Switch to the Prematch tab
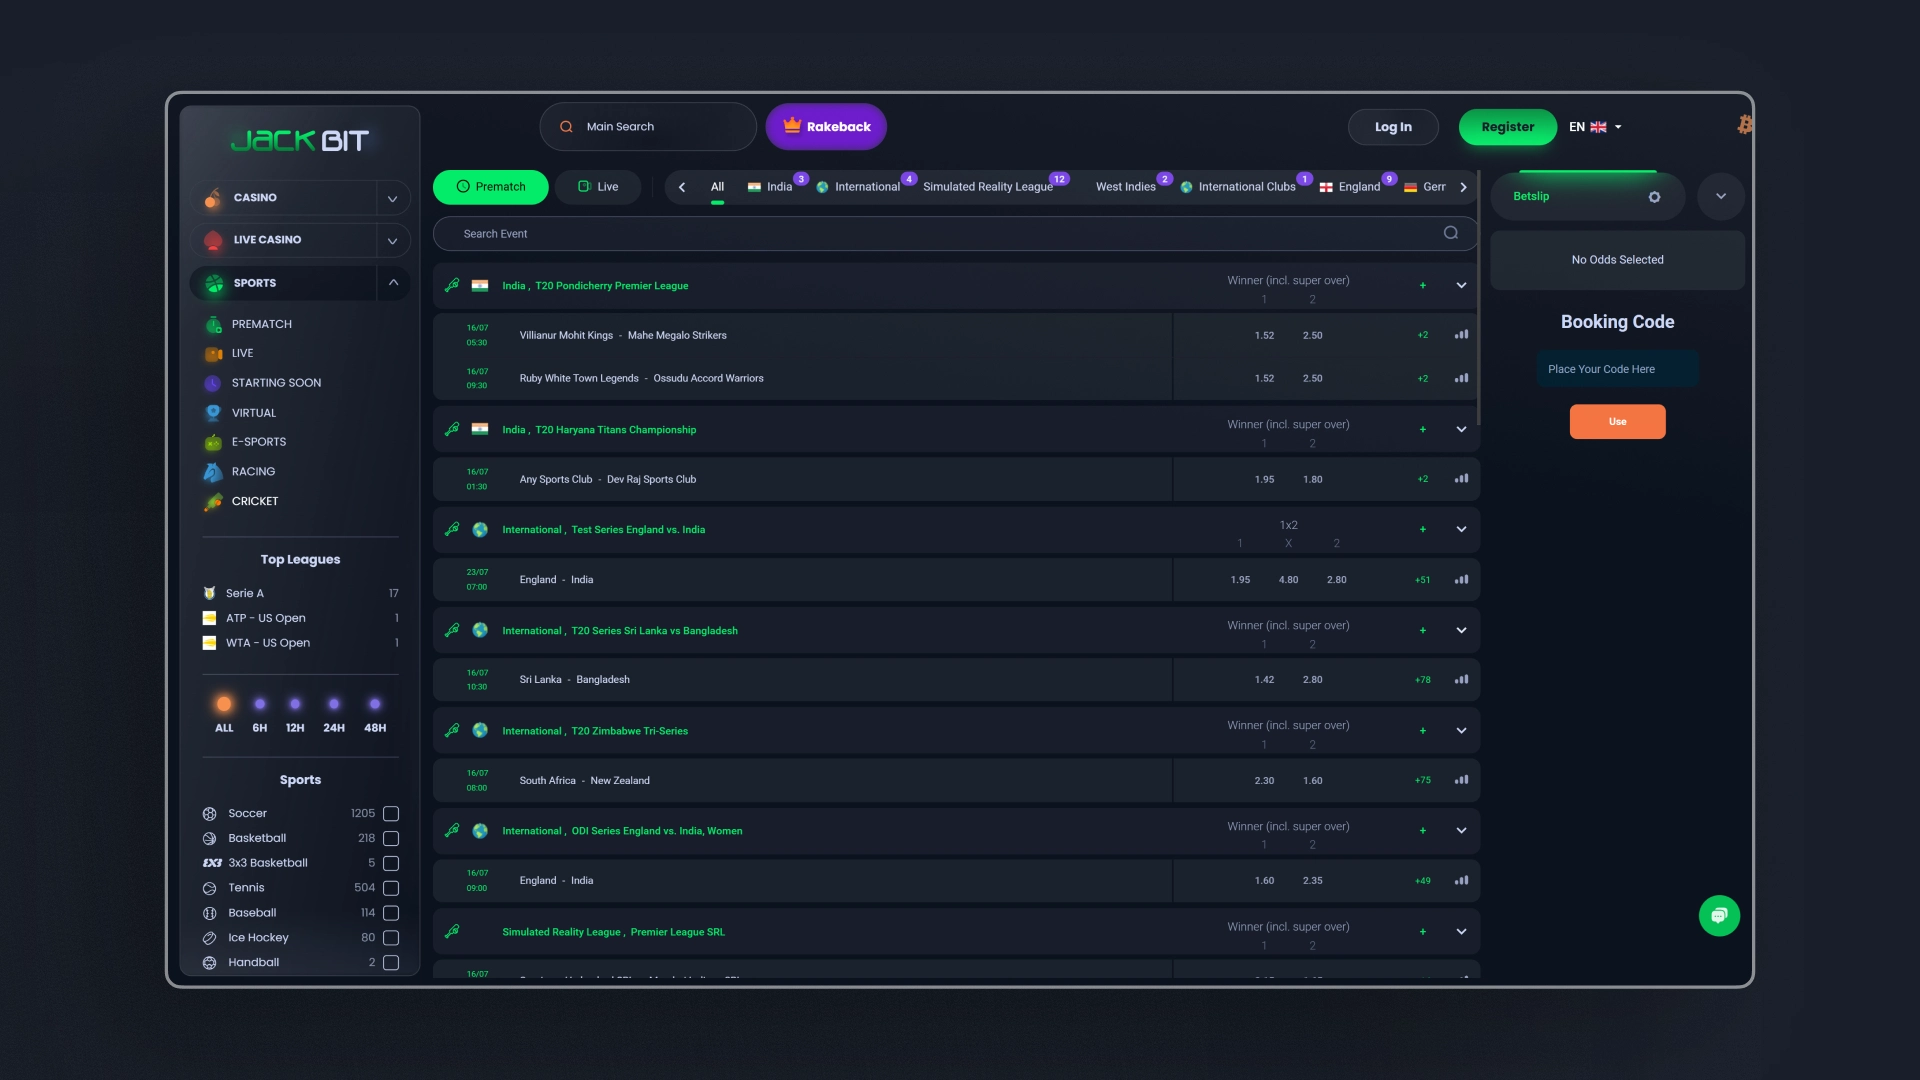Screen dimensions: 1920x1080 click(x=490, y=187)
